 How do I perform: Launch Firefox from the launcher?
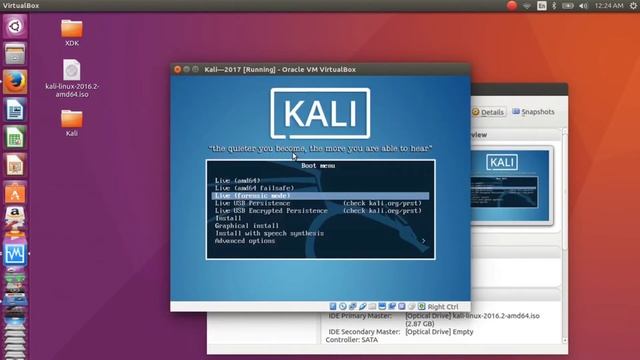pos(15,82)
